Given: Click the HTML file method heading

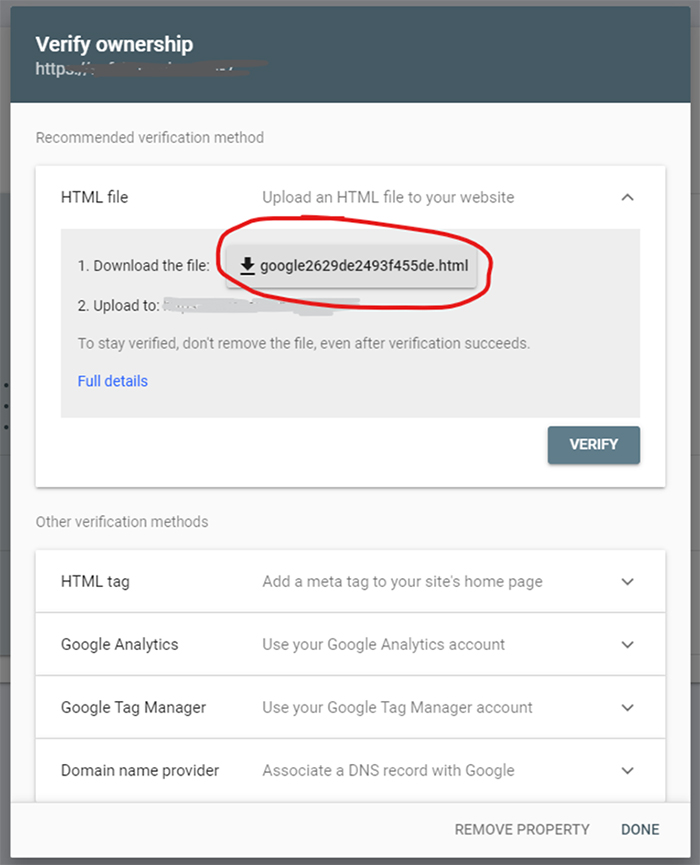Looking at the screenshot, I should [x=94, y=197].
